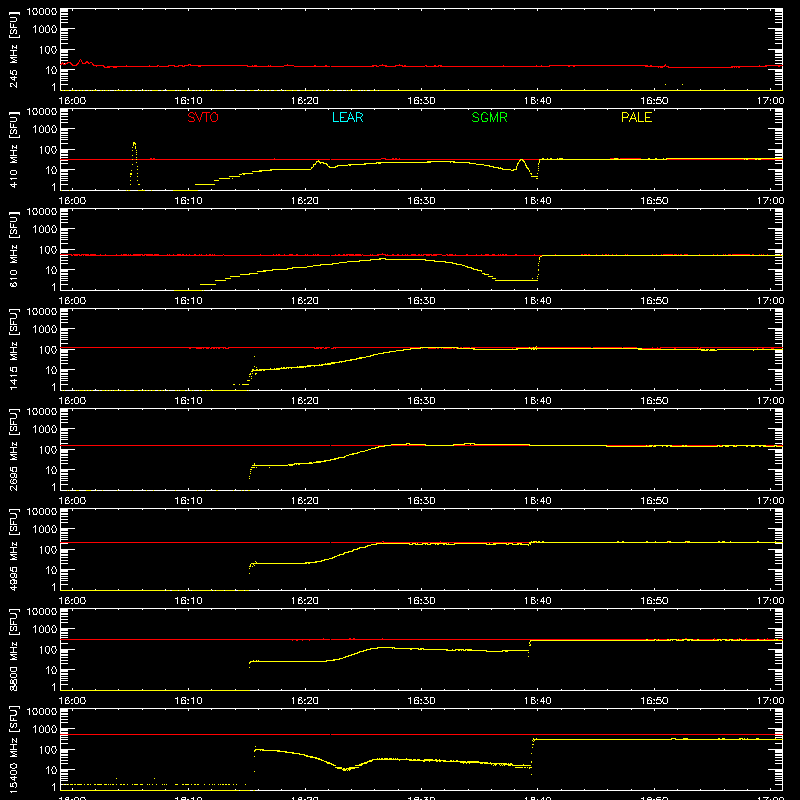Select the 410 MHz [SFU] axis title
Viewport: 800px width, 800px height.
[x=13, y=149]
